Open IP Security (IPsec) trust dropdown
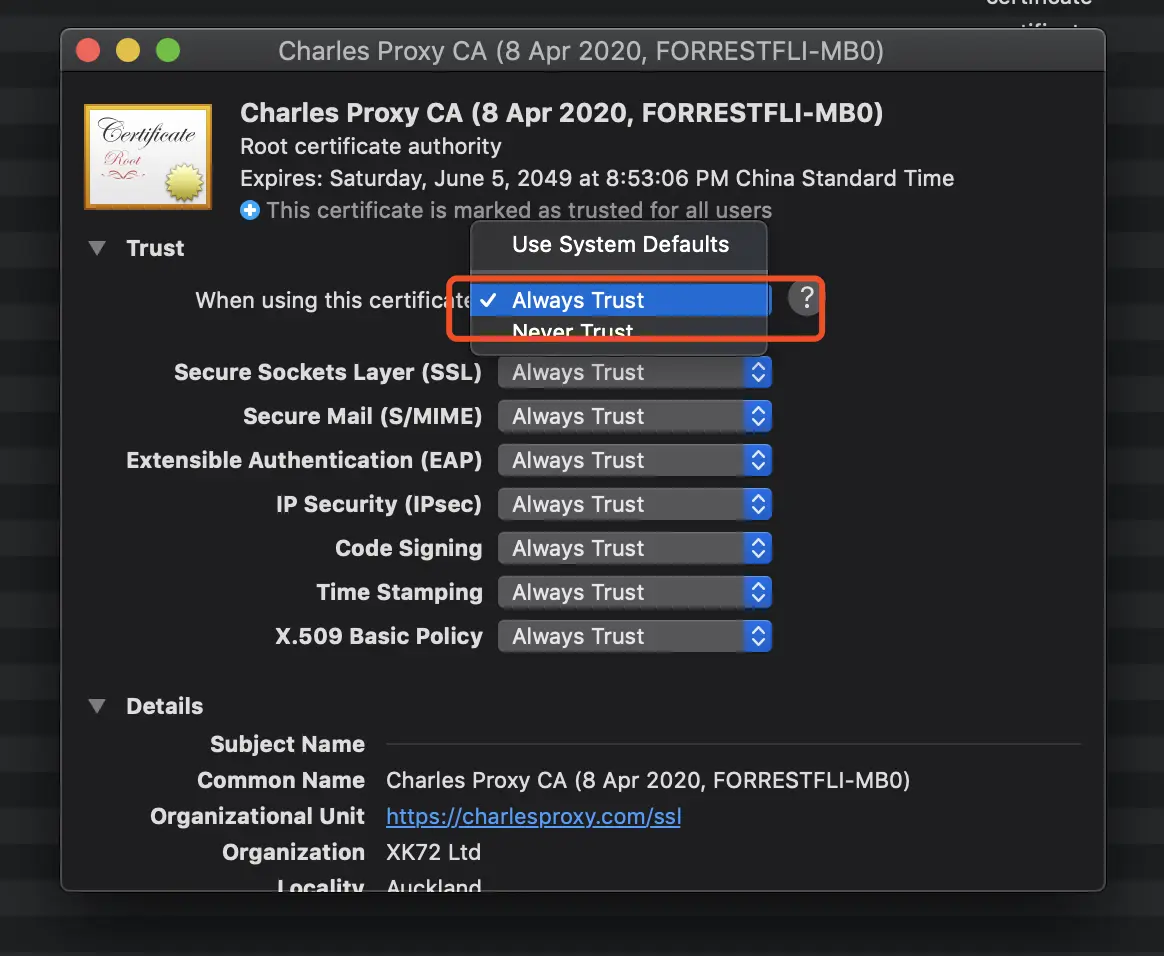The image size is (1164, 956). (635, 504)
